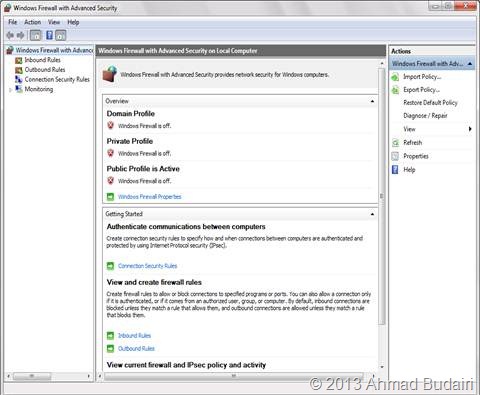Follow the Inbound Rules link in Getting Started
This screenshot has width=480, height=395.
pyautogui.click(x=134, y=335)
